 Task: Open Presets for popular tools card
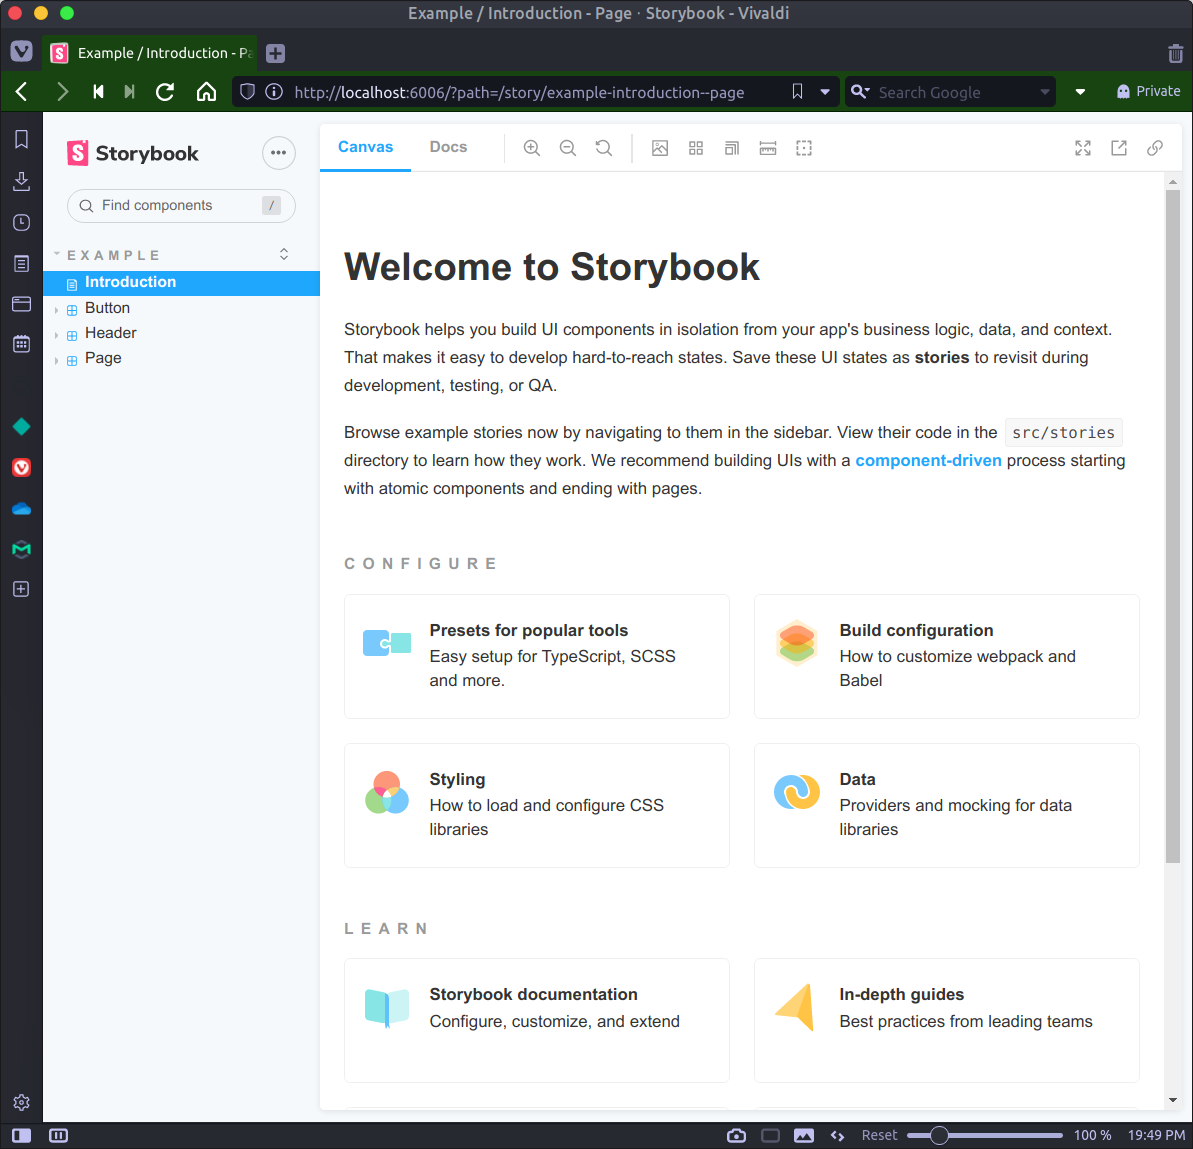click(x=536, y=656)
